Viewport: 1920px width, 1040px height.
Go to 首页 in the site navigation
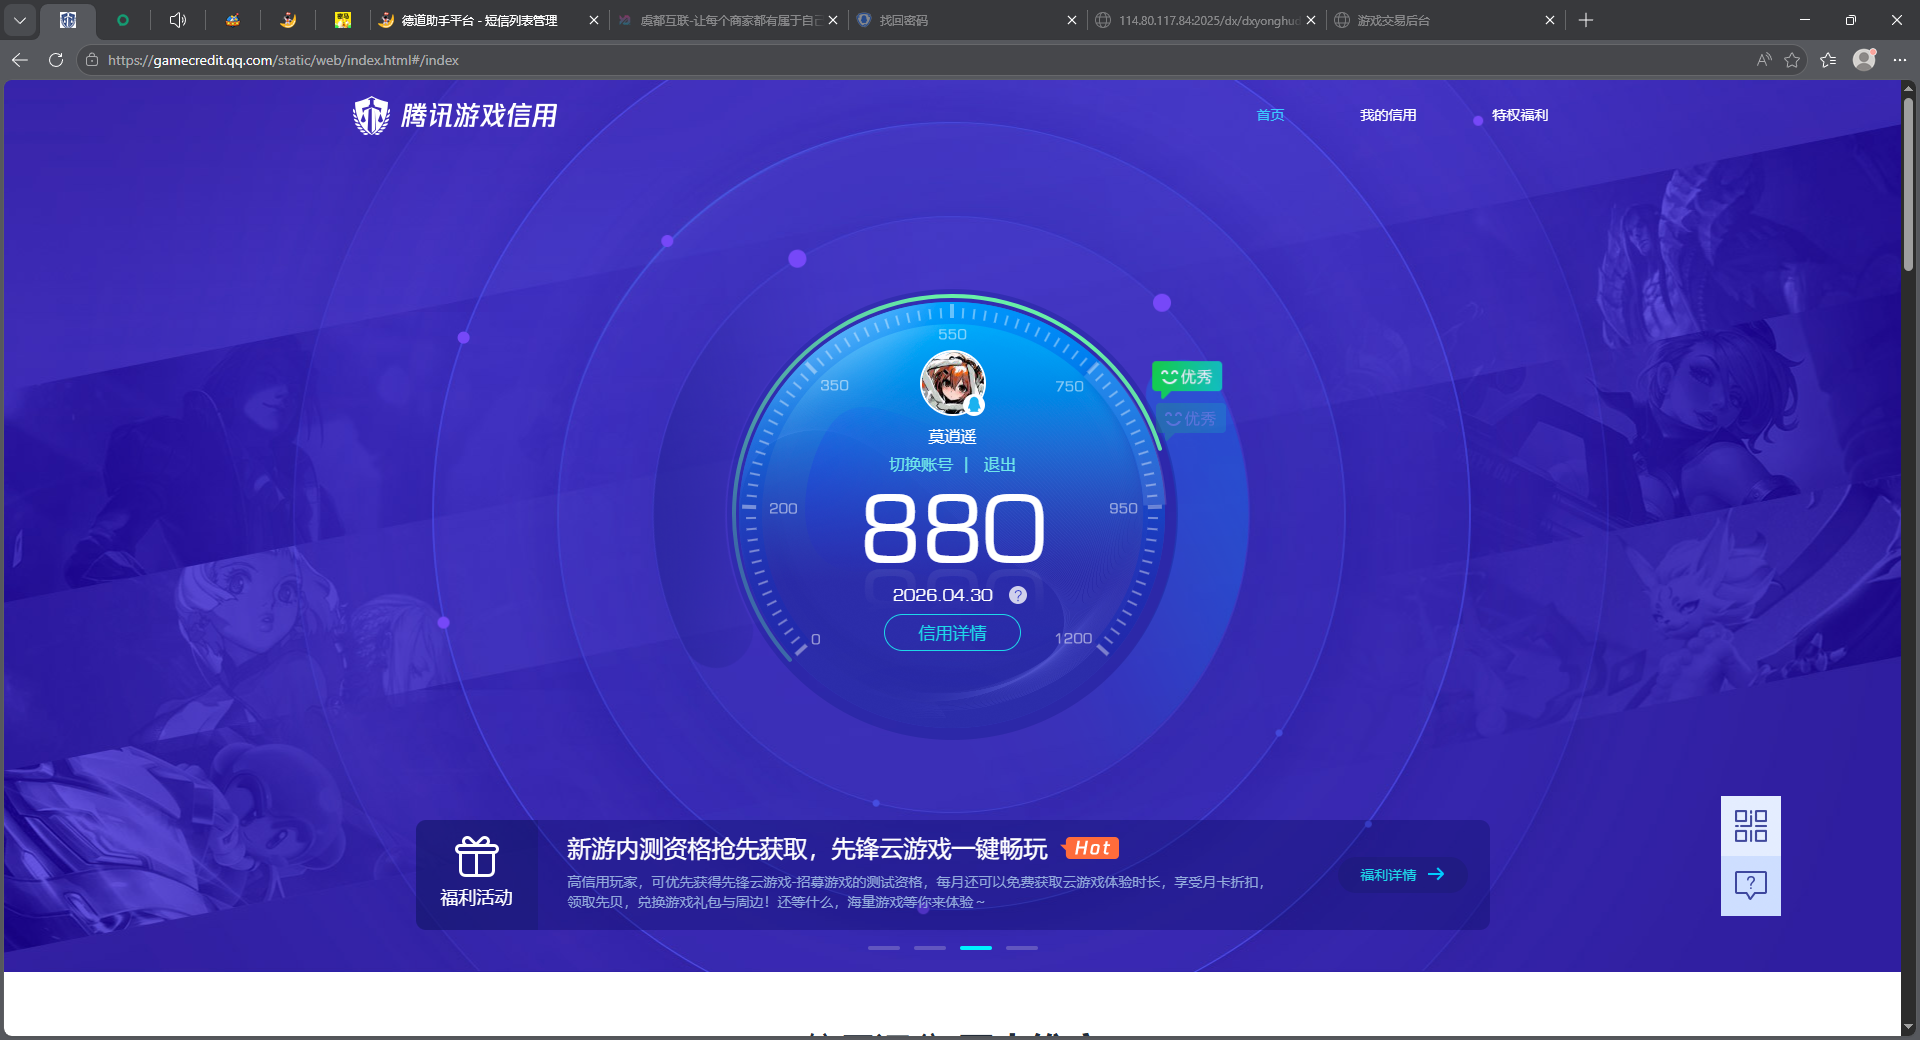pos(1270,115)
